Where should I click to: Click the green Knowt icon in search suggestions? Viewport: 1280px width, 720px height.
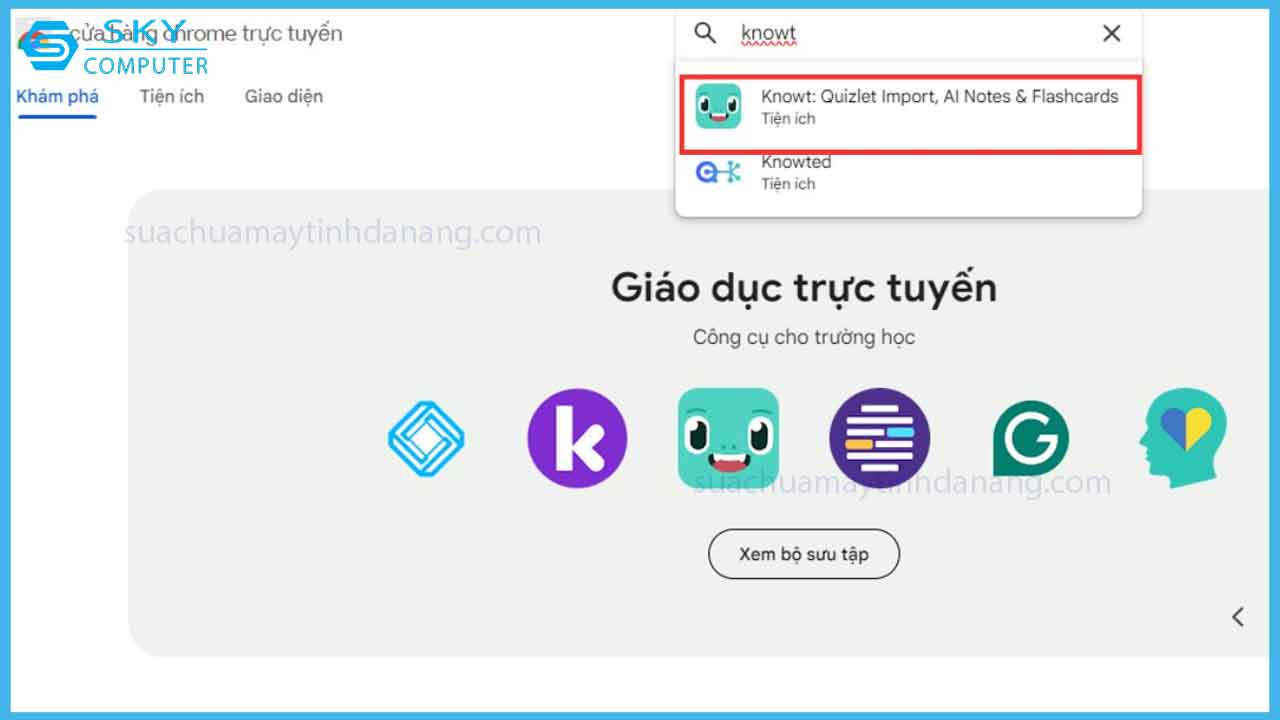(x=718, y=106)
